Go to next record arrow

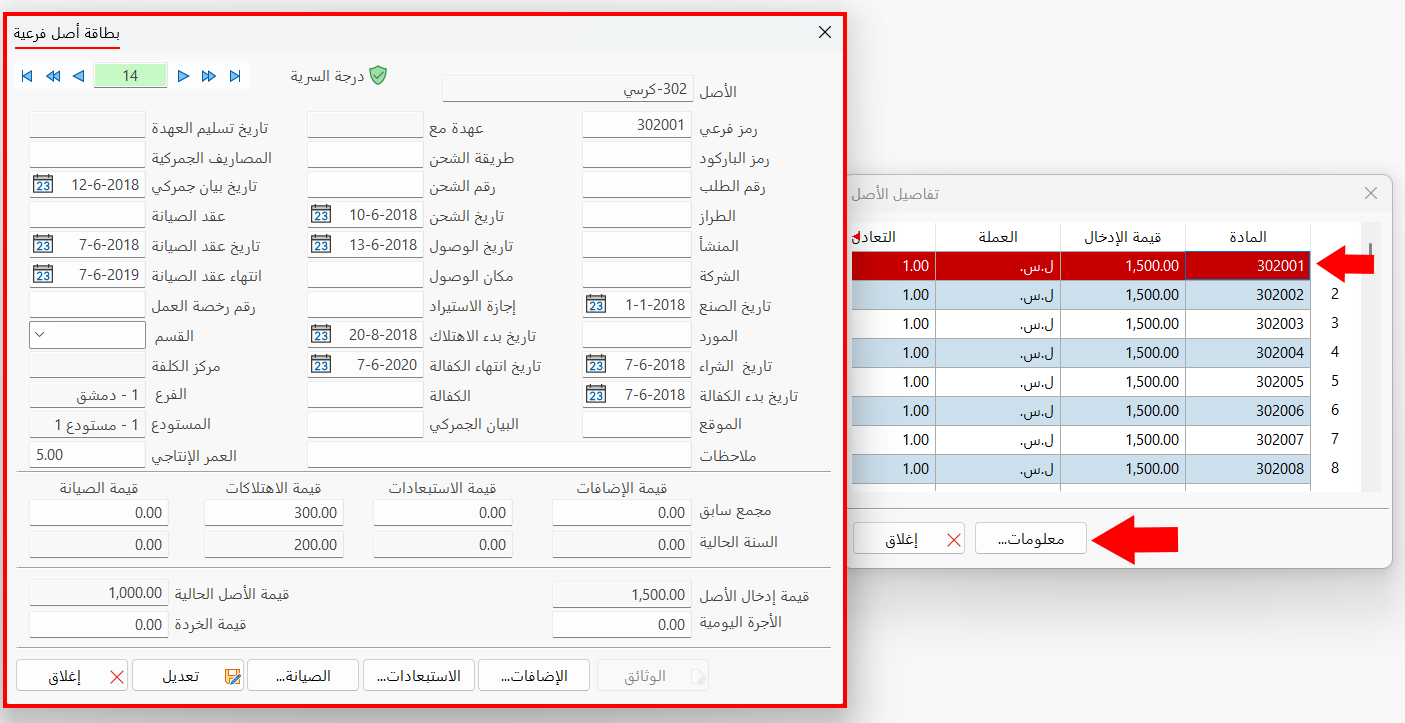[x=183, y=76]
